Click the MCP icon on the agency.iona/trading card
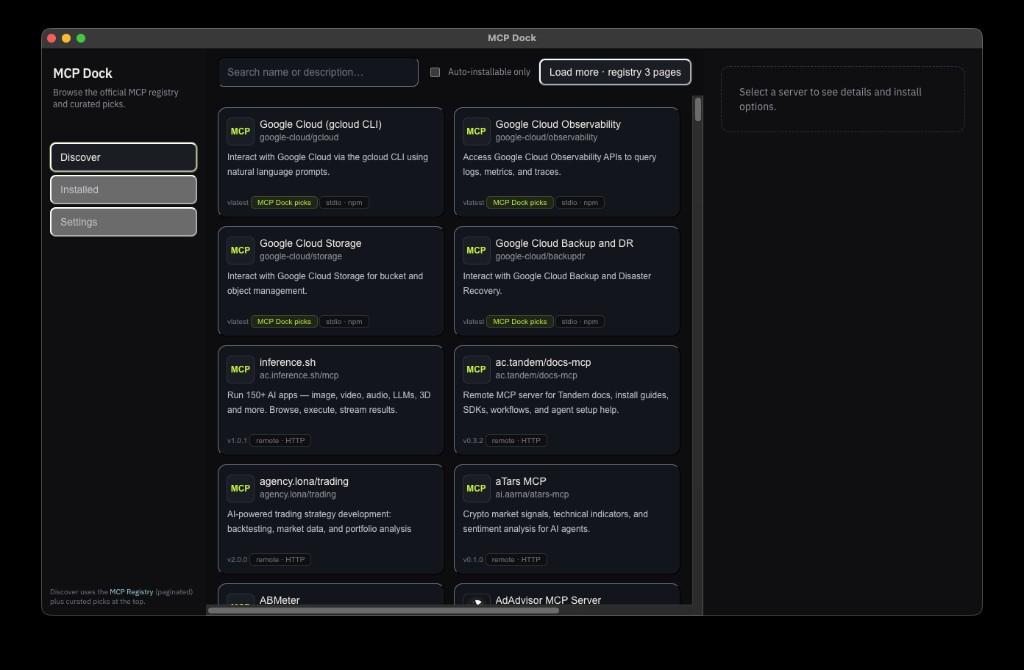The image size is (1024, 670). 240,488
